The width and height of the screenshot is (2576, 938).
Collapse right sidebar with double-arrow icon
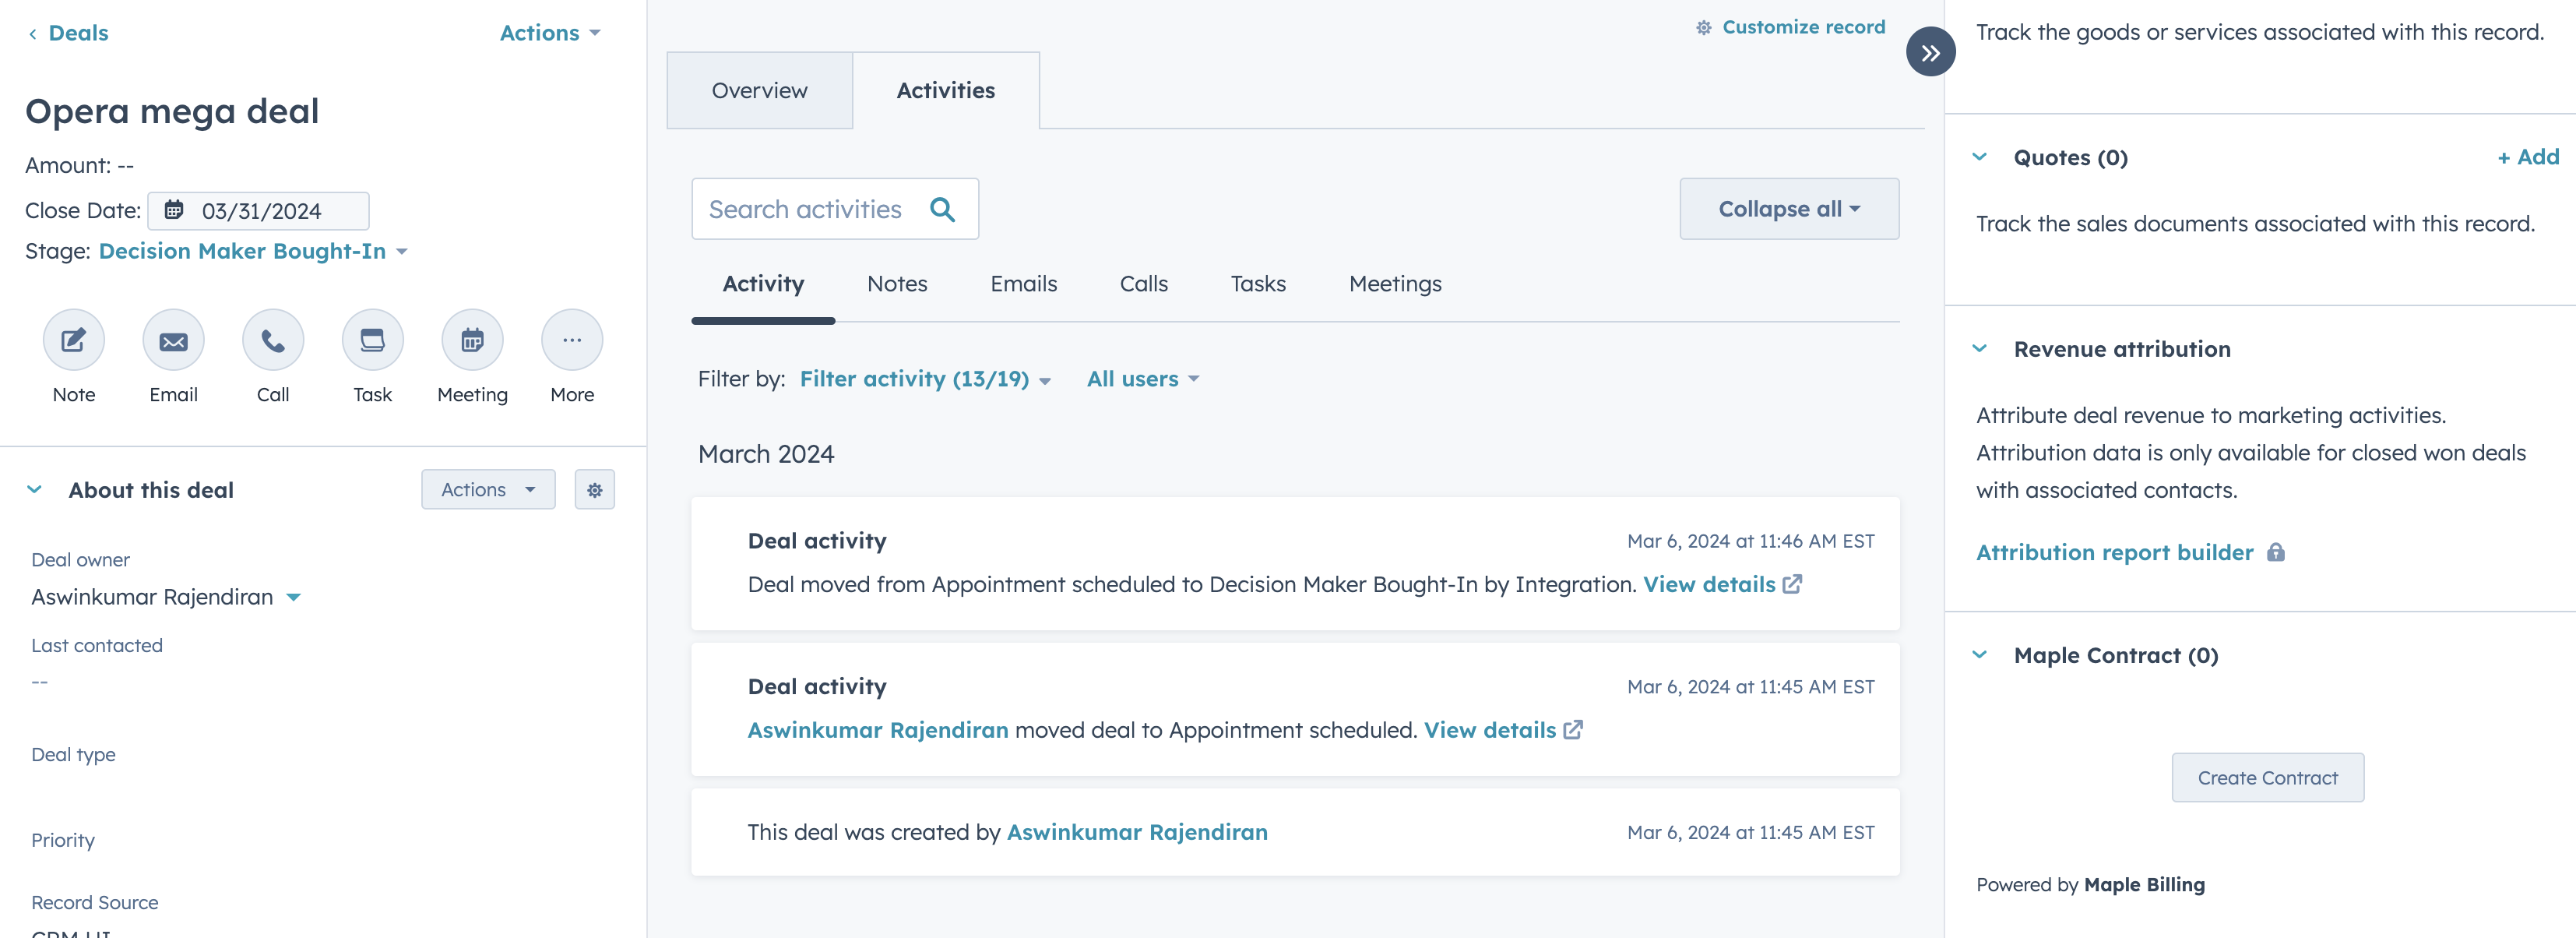click(1930, 52)
